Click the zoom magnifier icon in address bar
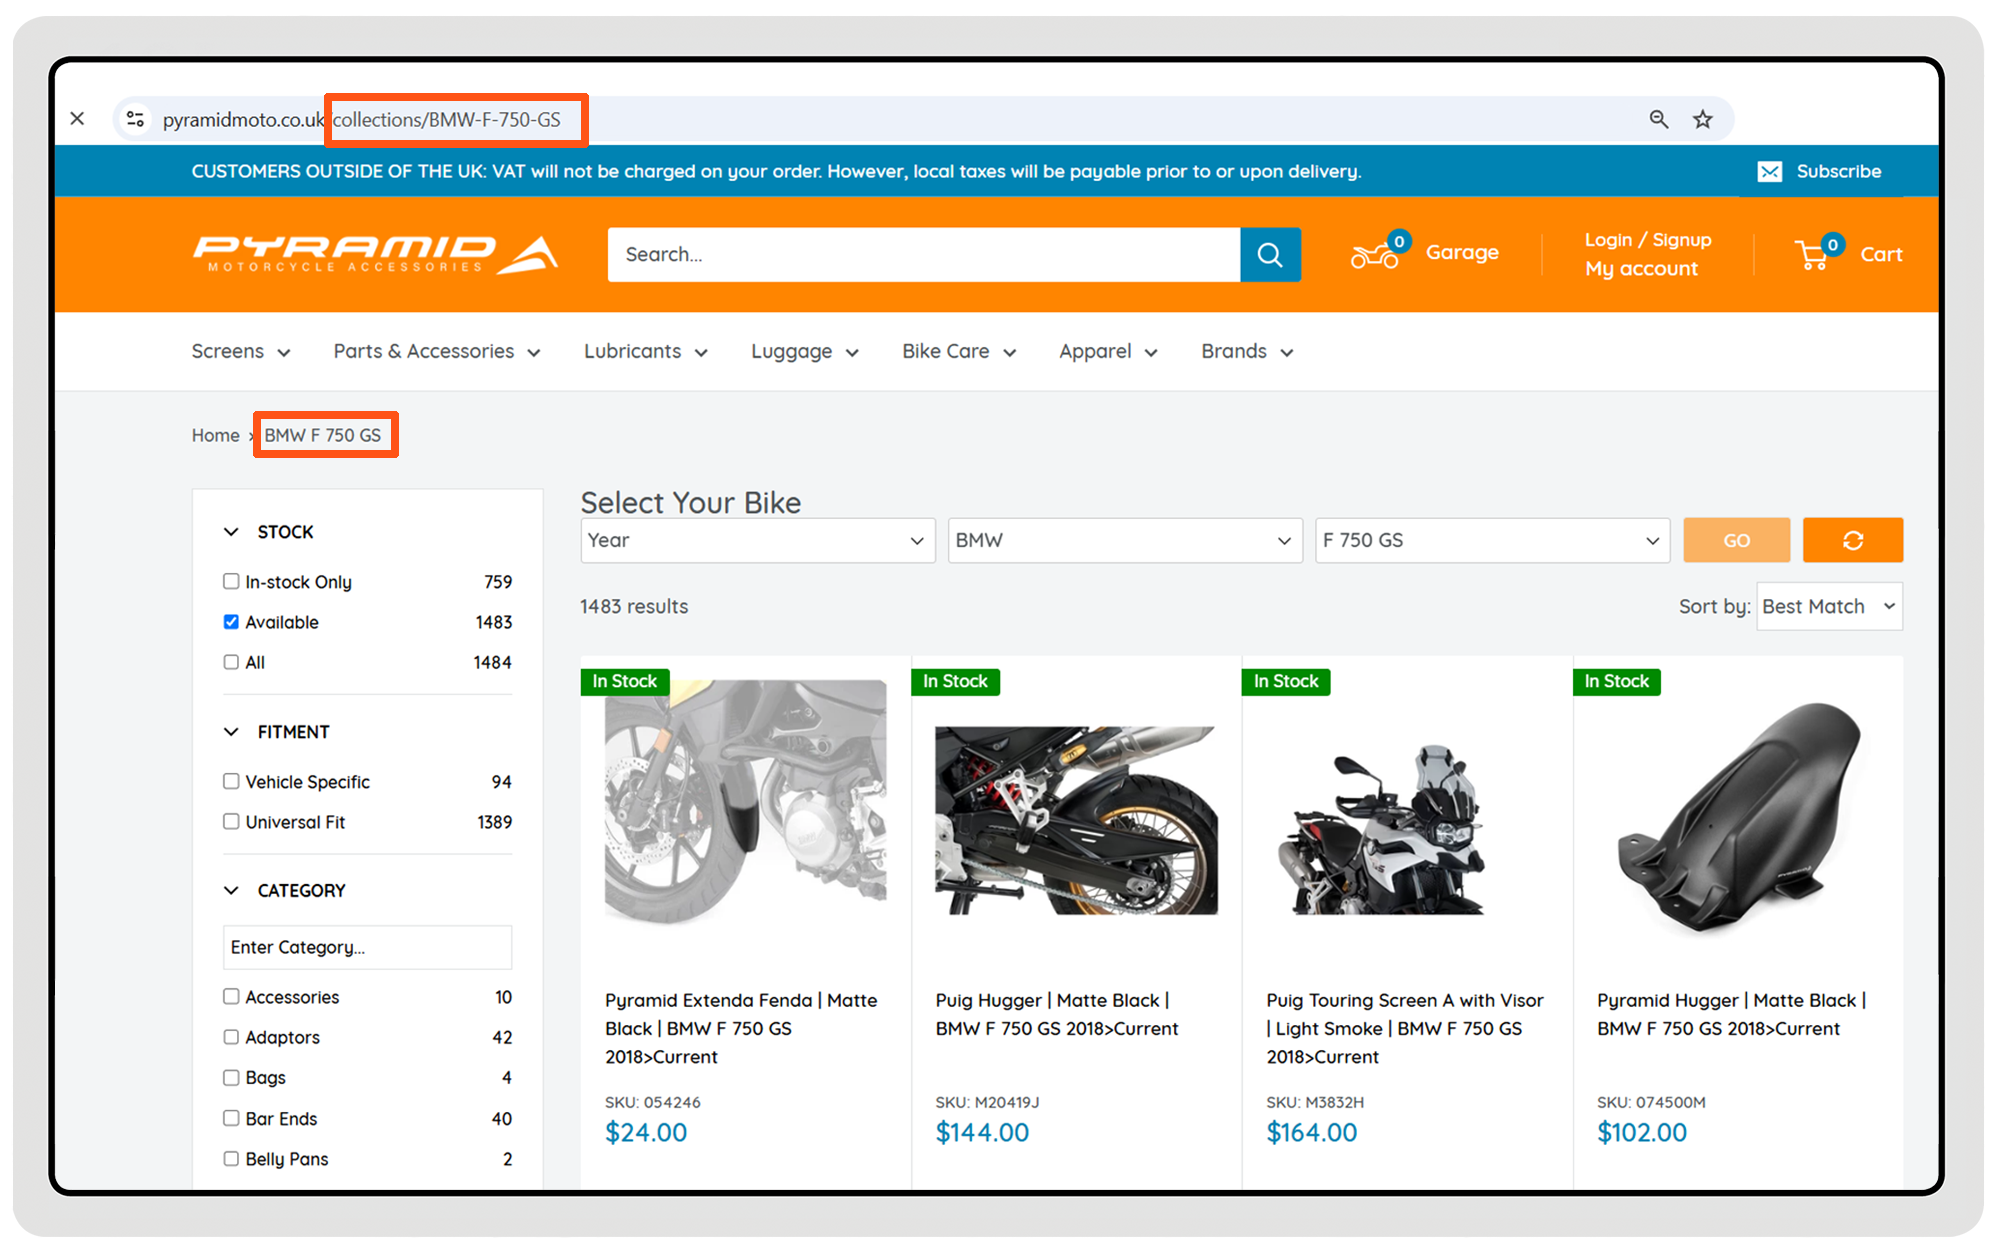The height and width of the screenshot is (1256, 2000). click(1658, 119)
